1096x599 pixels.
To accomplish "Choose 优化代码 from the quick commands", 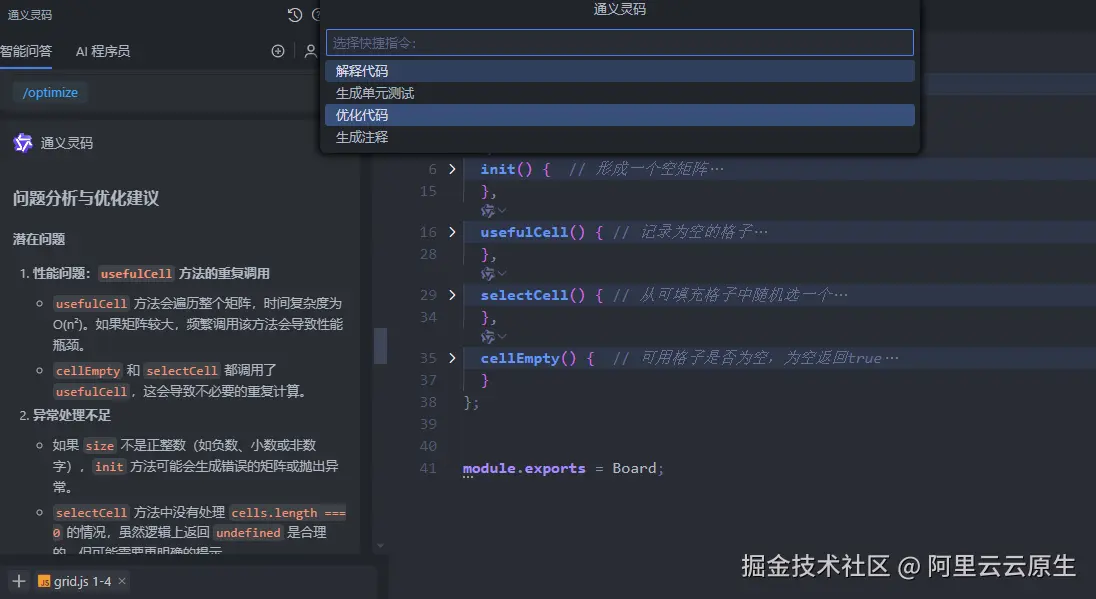I will [x=619, y=115].
